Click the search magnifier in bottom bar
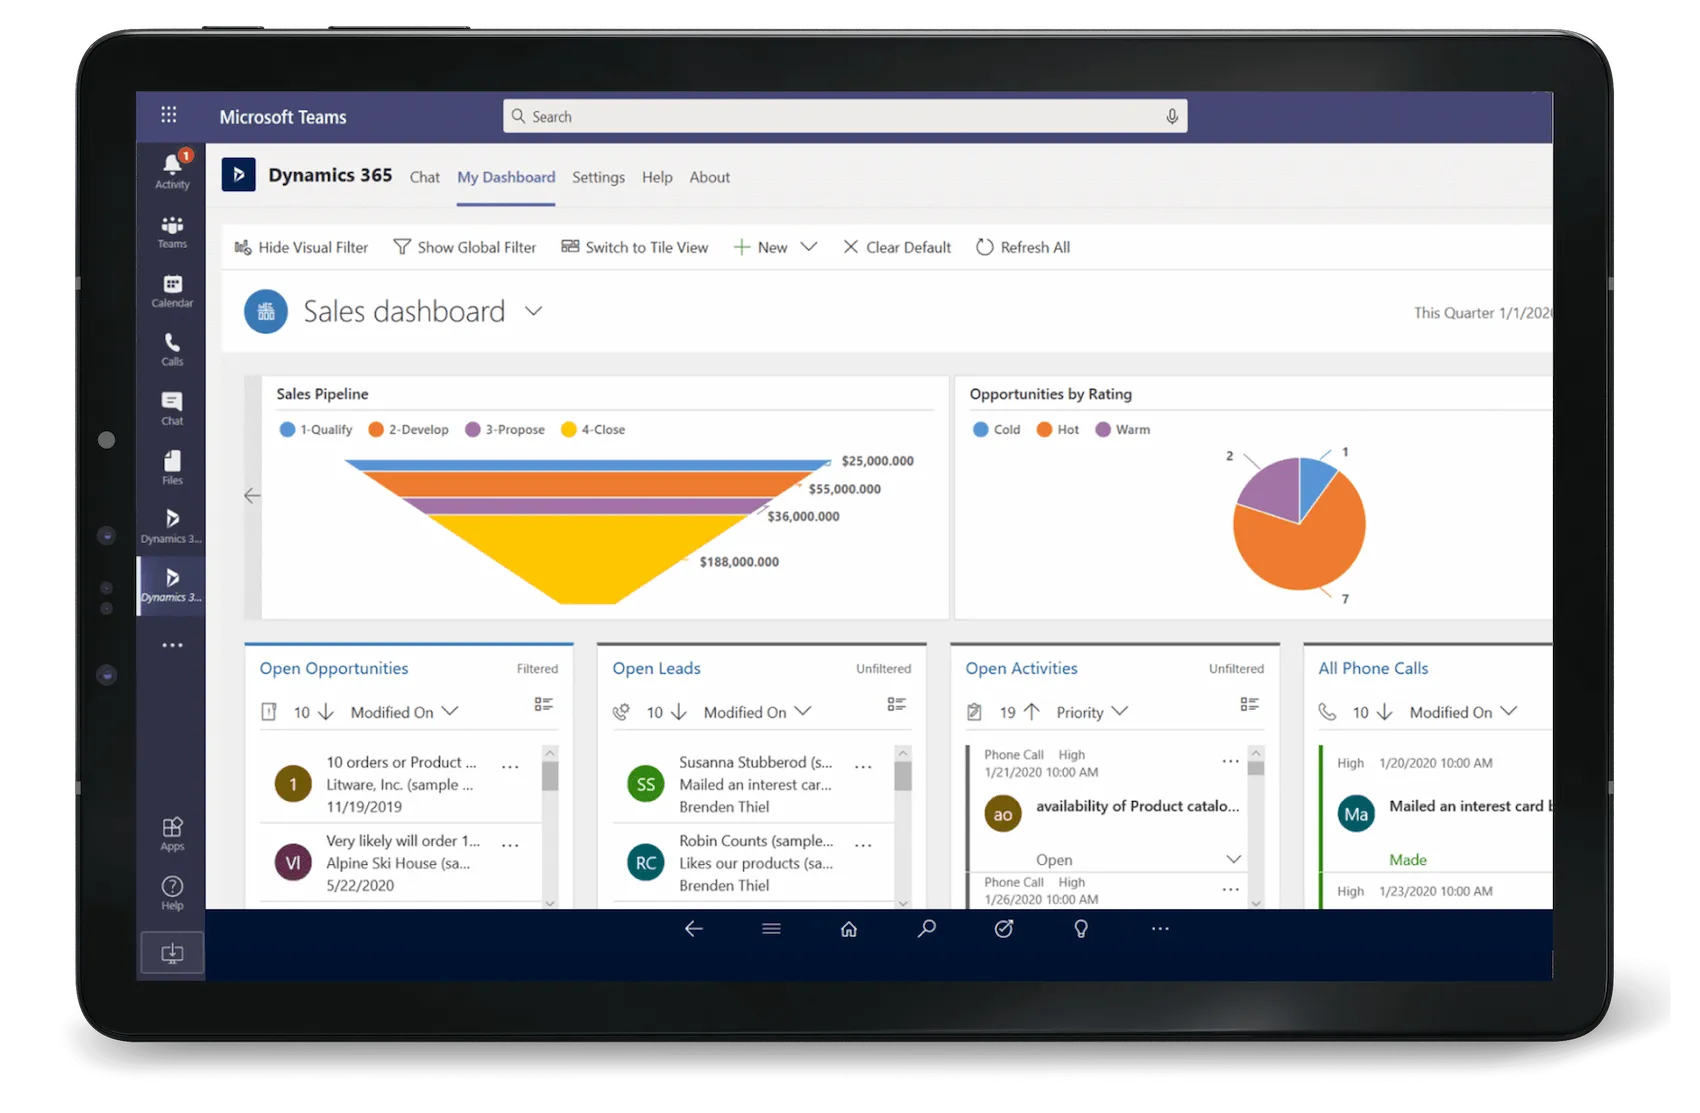The height and width of the screenshot is (1113, 1700). pyautogui.click(x=927, y=929)
